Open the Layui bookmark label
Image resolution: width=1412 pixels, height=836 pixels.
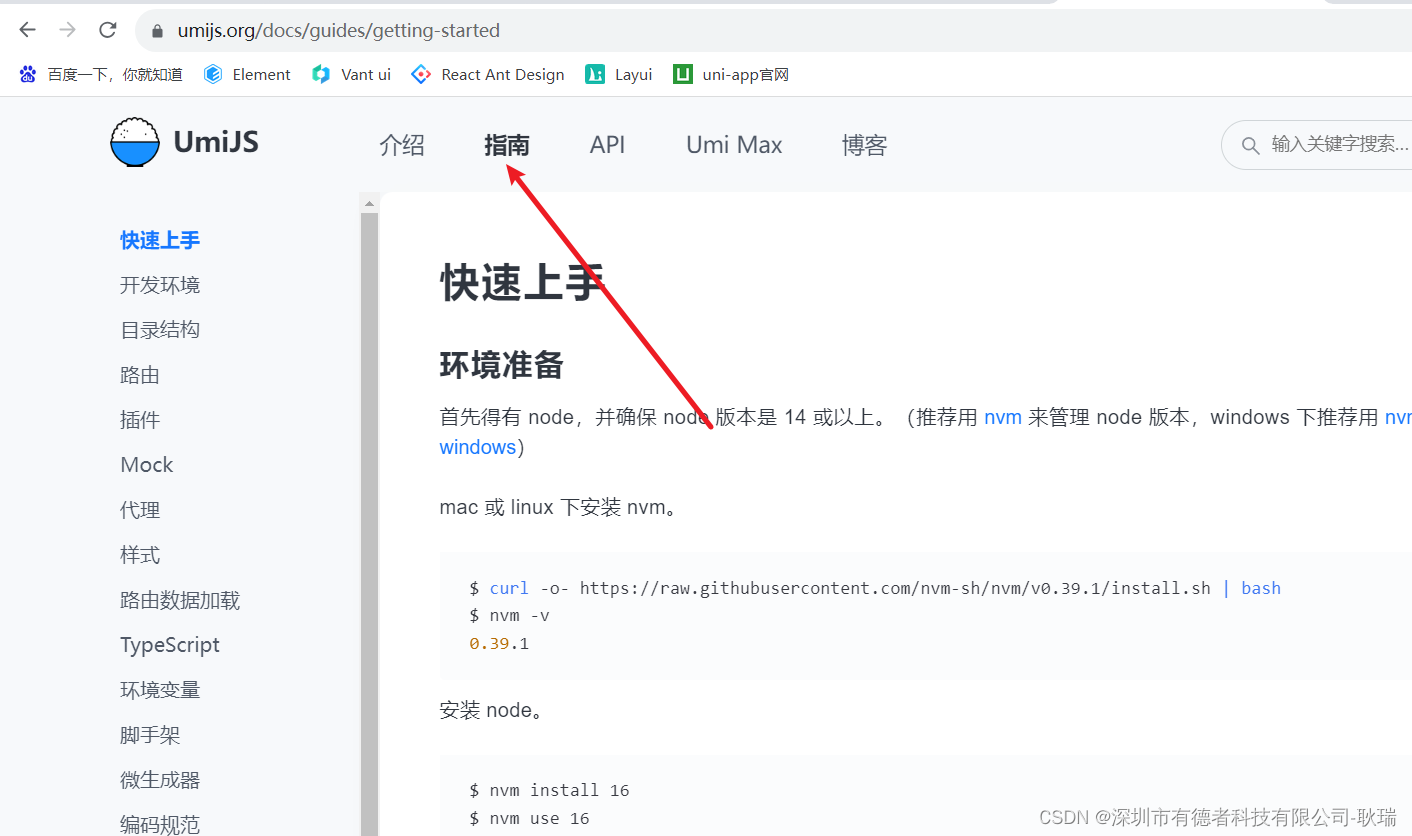click(633, 74)
